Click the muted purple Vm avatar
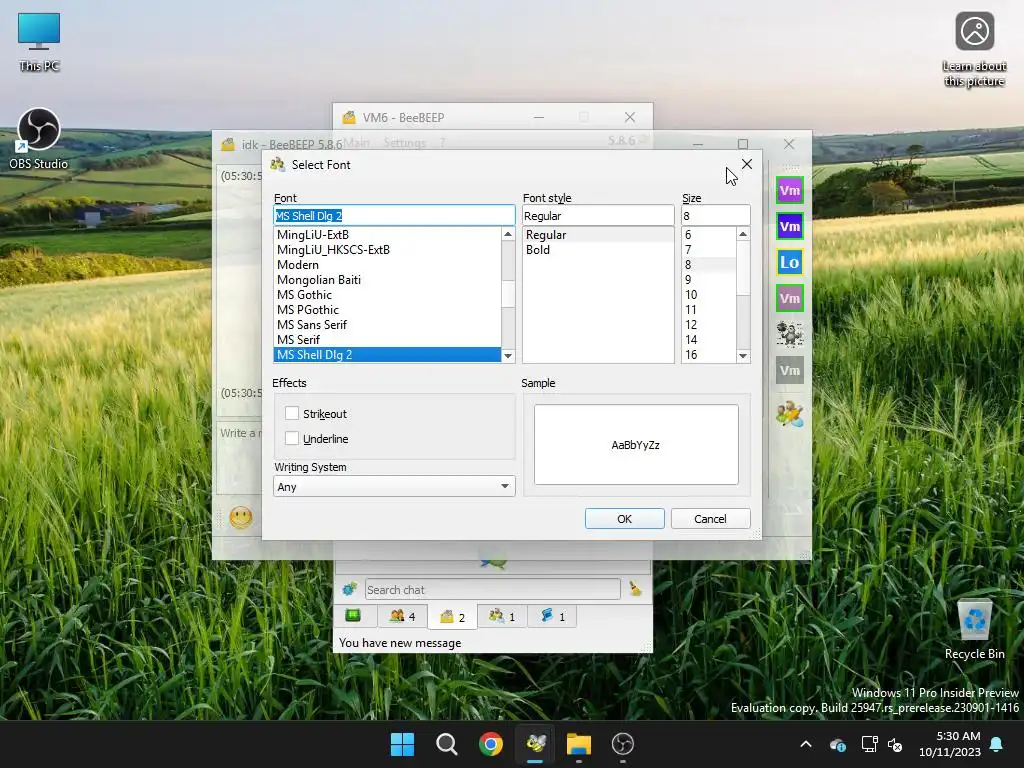The width and height of the screenshot is (1024, 768). coord(790,298)
